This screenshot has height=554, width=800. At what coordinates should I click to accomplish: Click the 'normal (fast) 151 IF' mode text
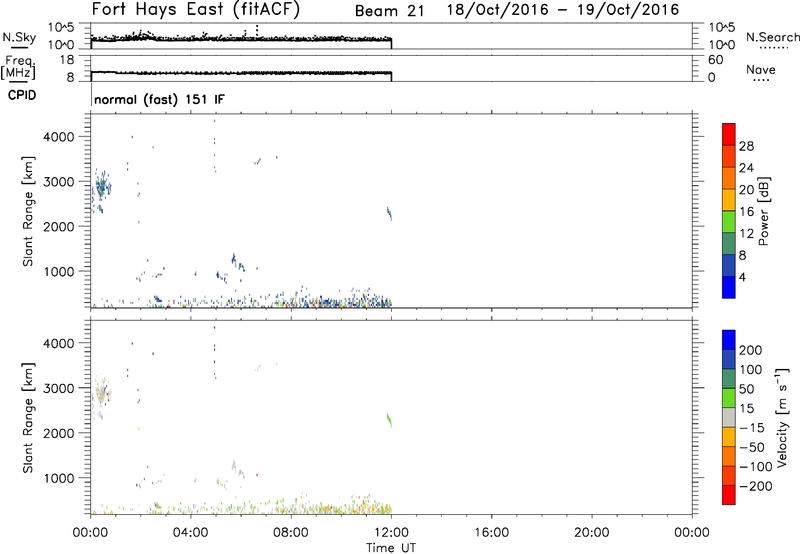(x=159, y=99)
